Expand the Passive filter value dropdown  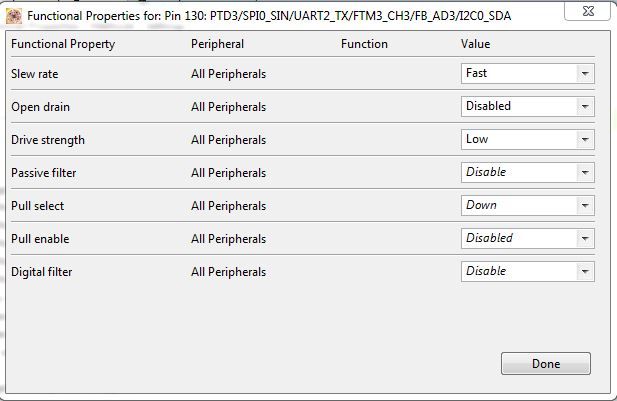pyautogui.click(x=585, y=172)
